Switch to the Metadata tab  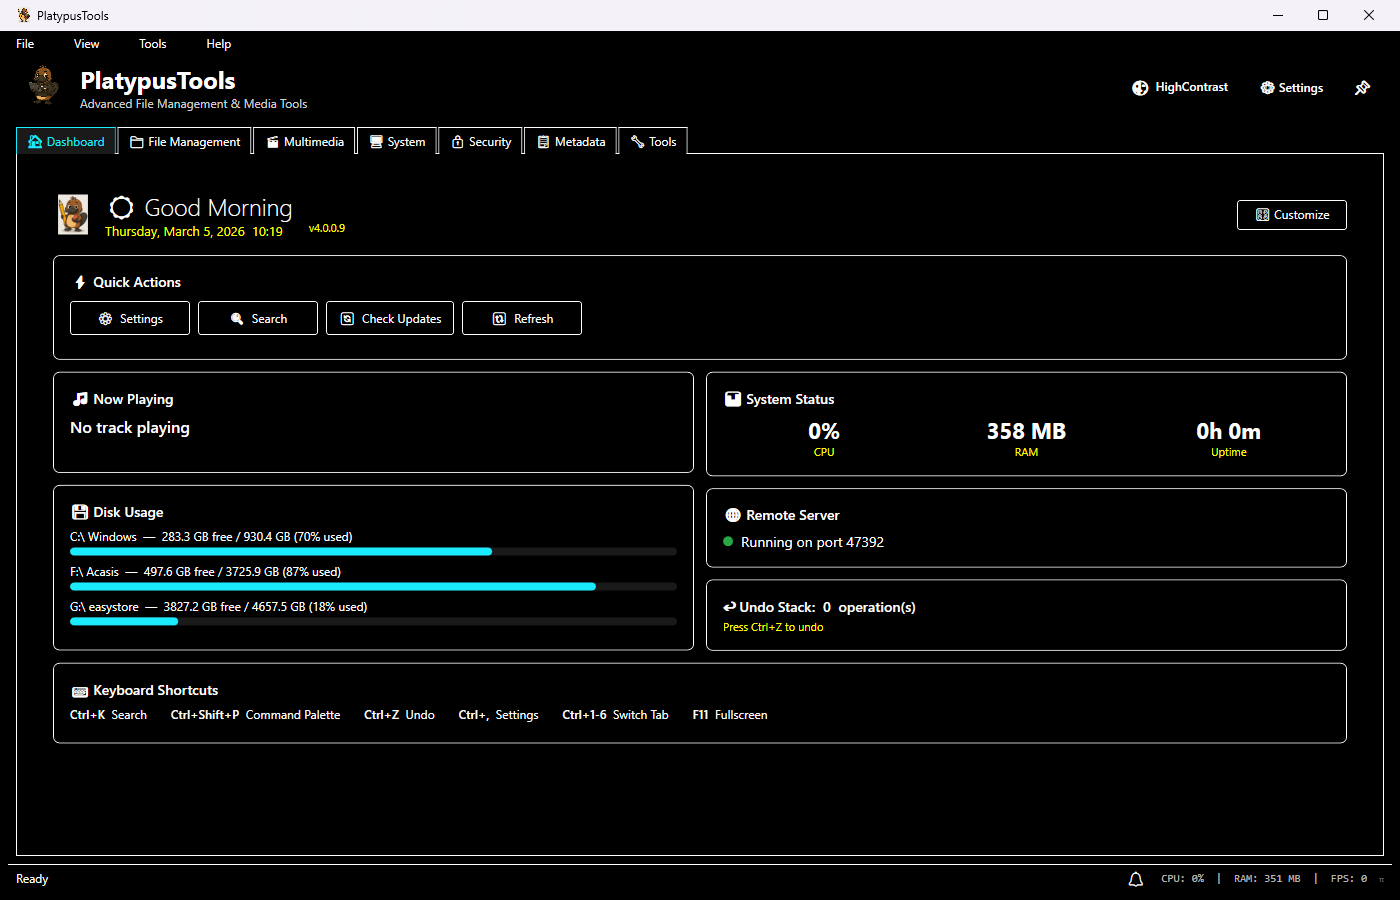point(570,141)
